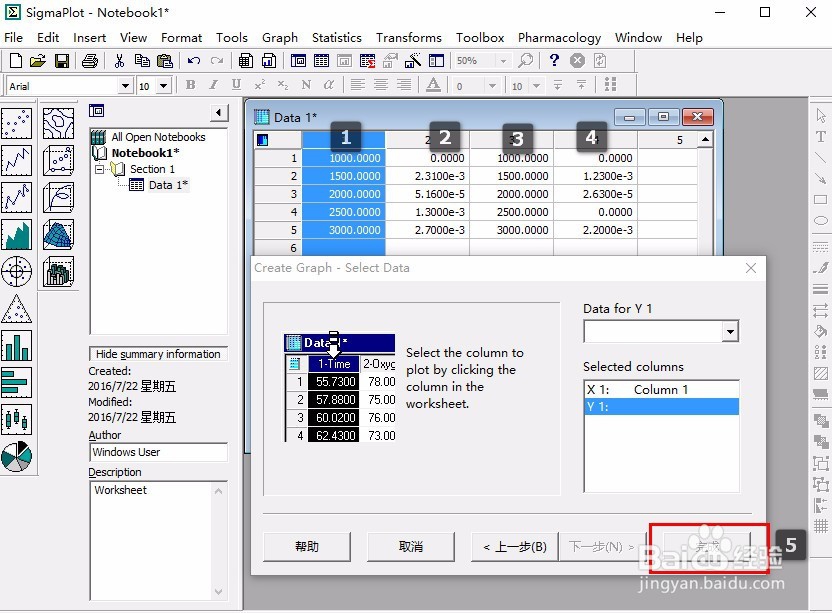The height and width of the screenshot is (613, 832).
Task: Undo the last action
Action: point(194,61)
